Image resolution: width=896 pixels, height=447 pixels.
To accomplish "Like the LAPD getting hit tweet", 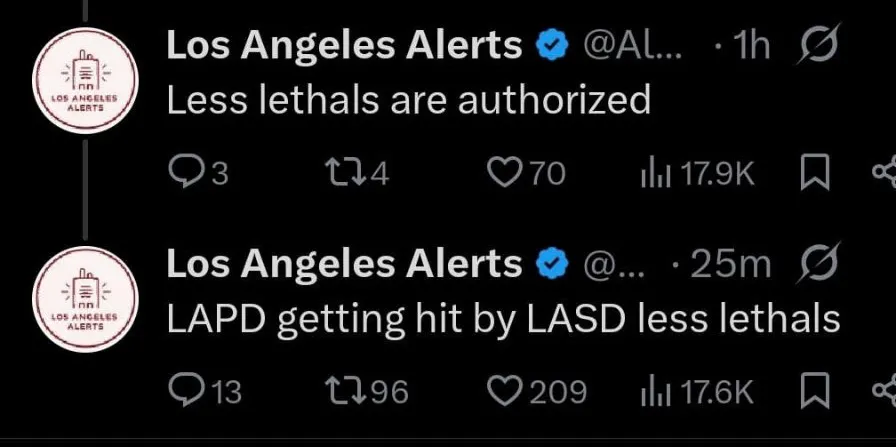I will coord(504,390).
